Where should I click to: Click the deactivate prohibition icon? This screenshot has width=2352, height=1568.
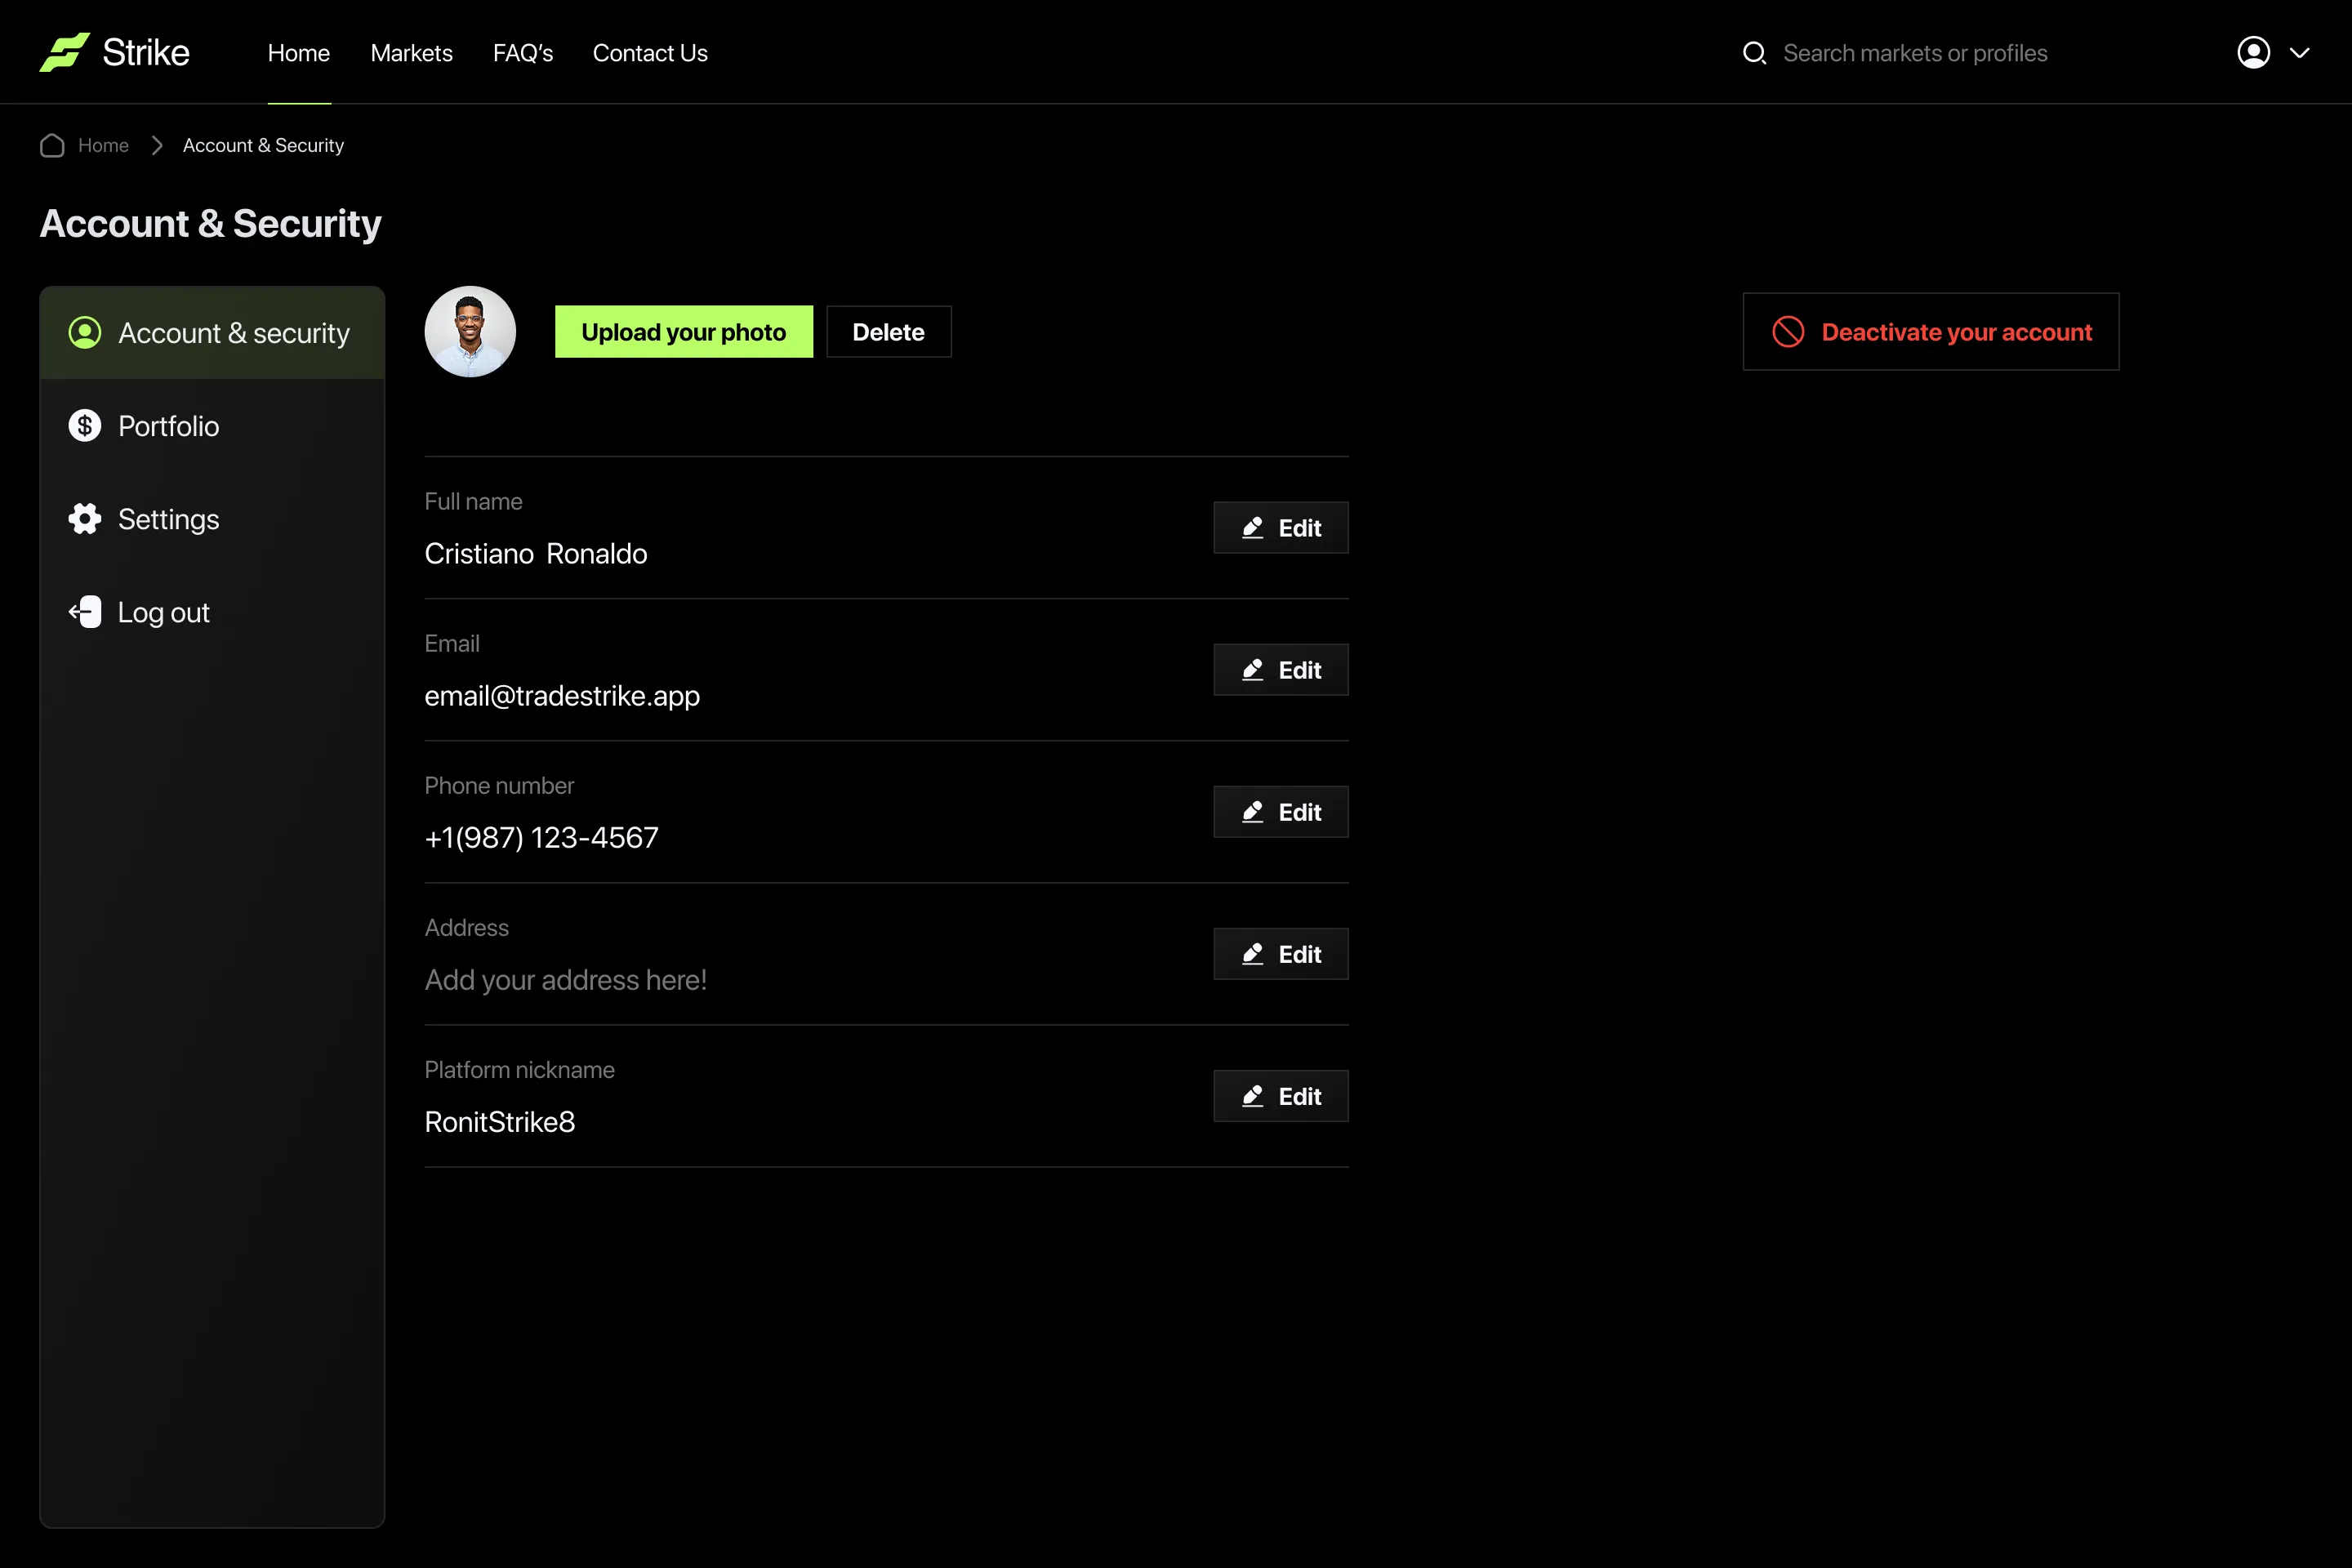click(1788, 332)
